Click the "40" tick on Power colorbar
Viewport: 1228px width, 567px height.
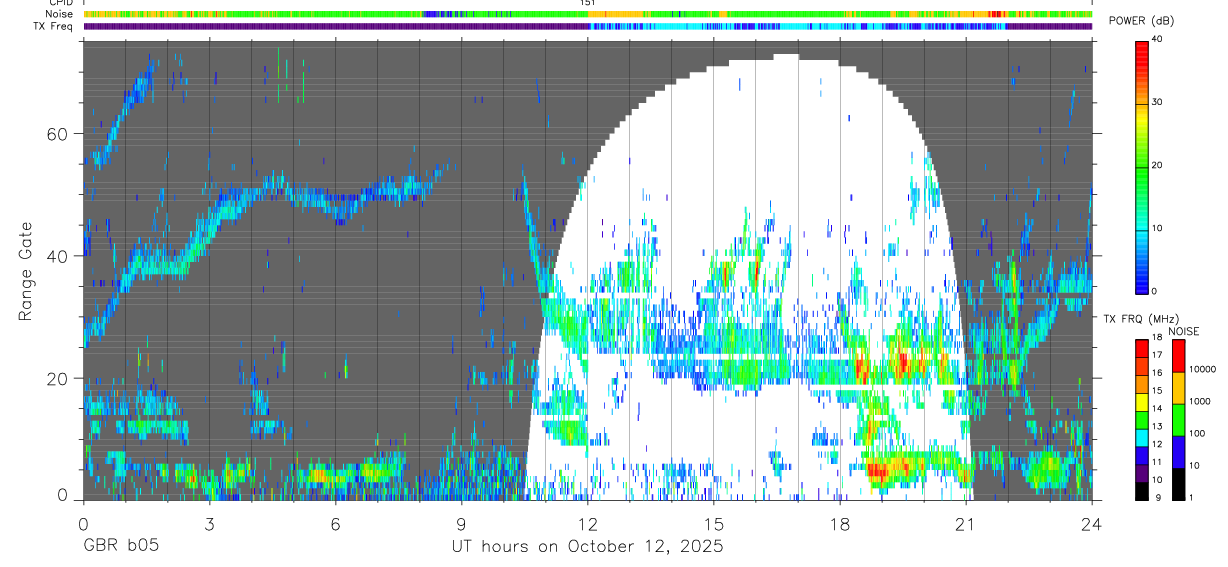1157,40
